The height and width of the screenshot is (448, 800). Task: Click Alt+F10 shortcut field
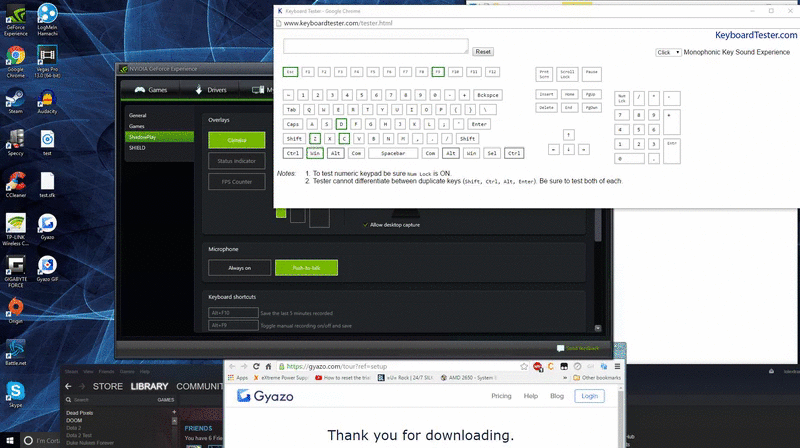click(x=233, y=313)
